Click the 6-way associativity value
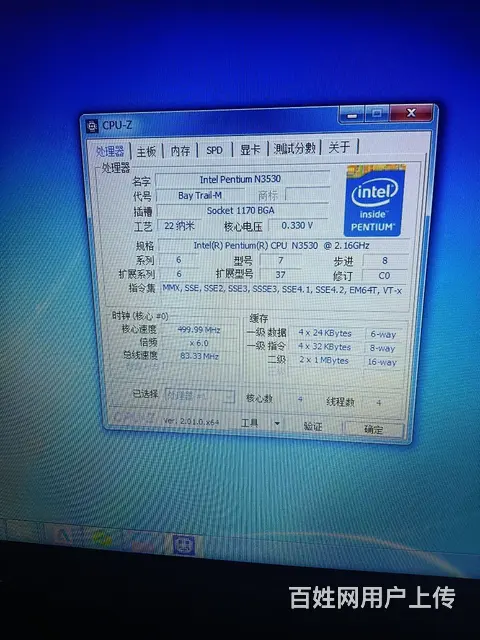 pyautogui.click(x=383, y=335)
